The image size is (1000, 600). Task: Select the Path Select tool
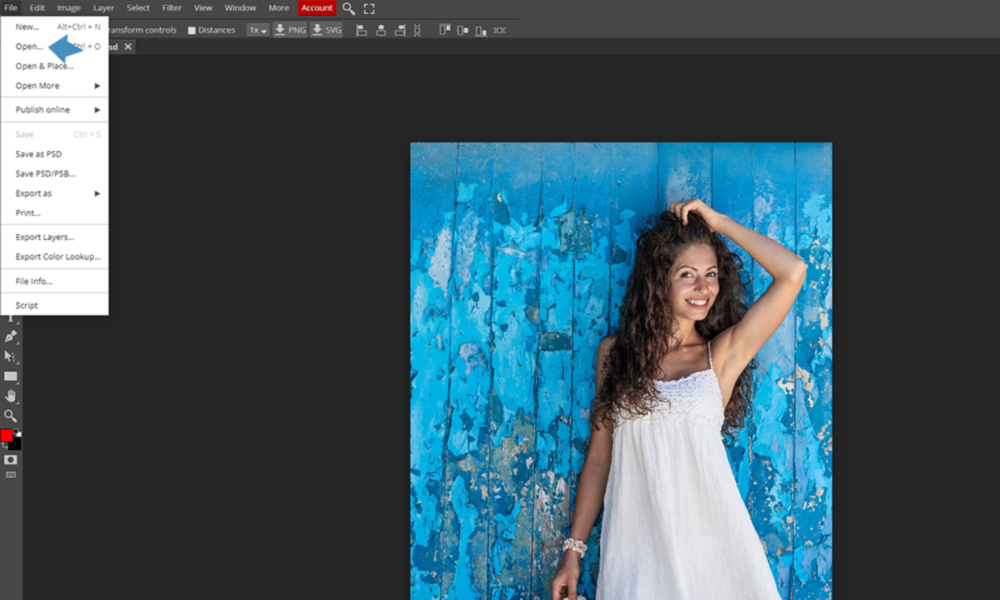(10, 356)
